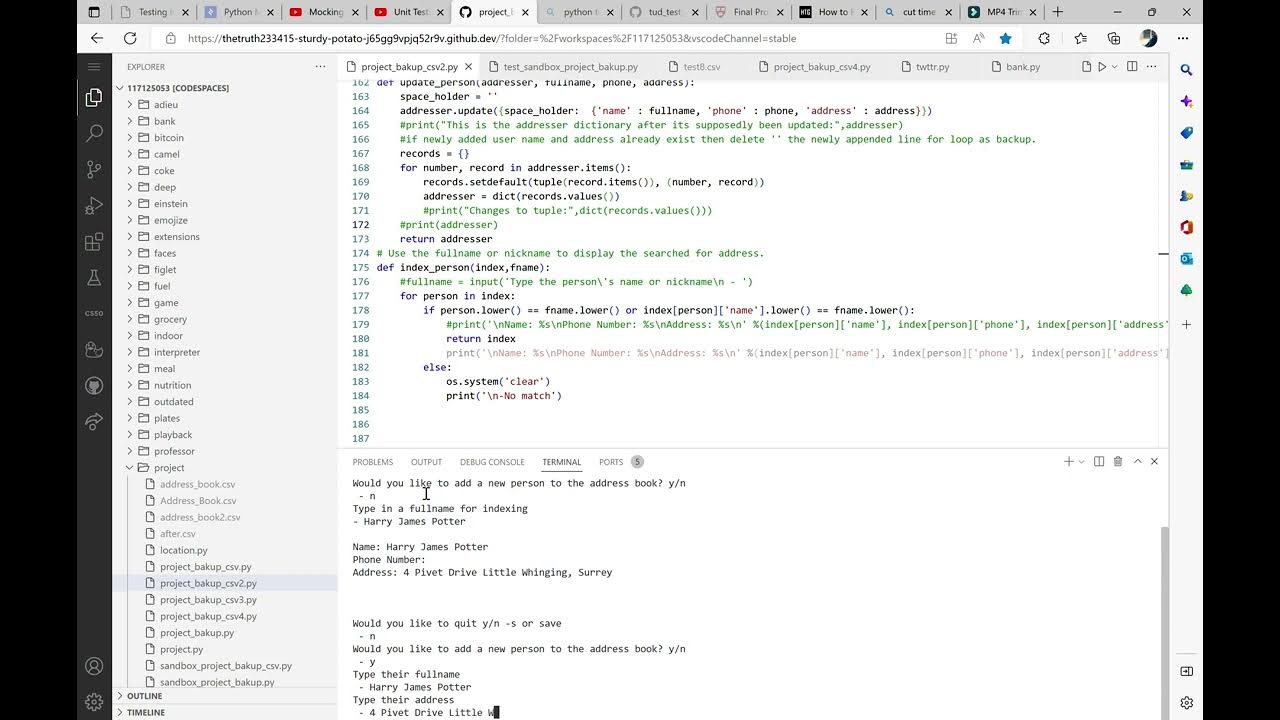This screenshot has height=720, width=1280.
Task: Split the editor right
Action: [1132, 67]
